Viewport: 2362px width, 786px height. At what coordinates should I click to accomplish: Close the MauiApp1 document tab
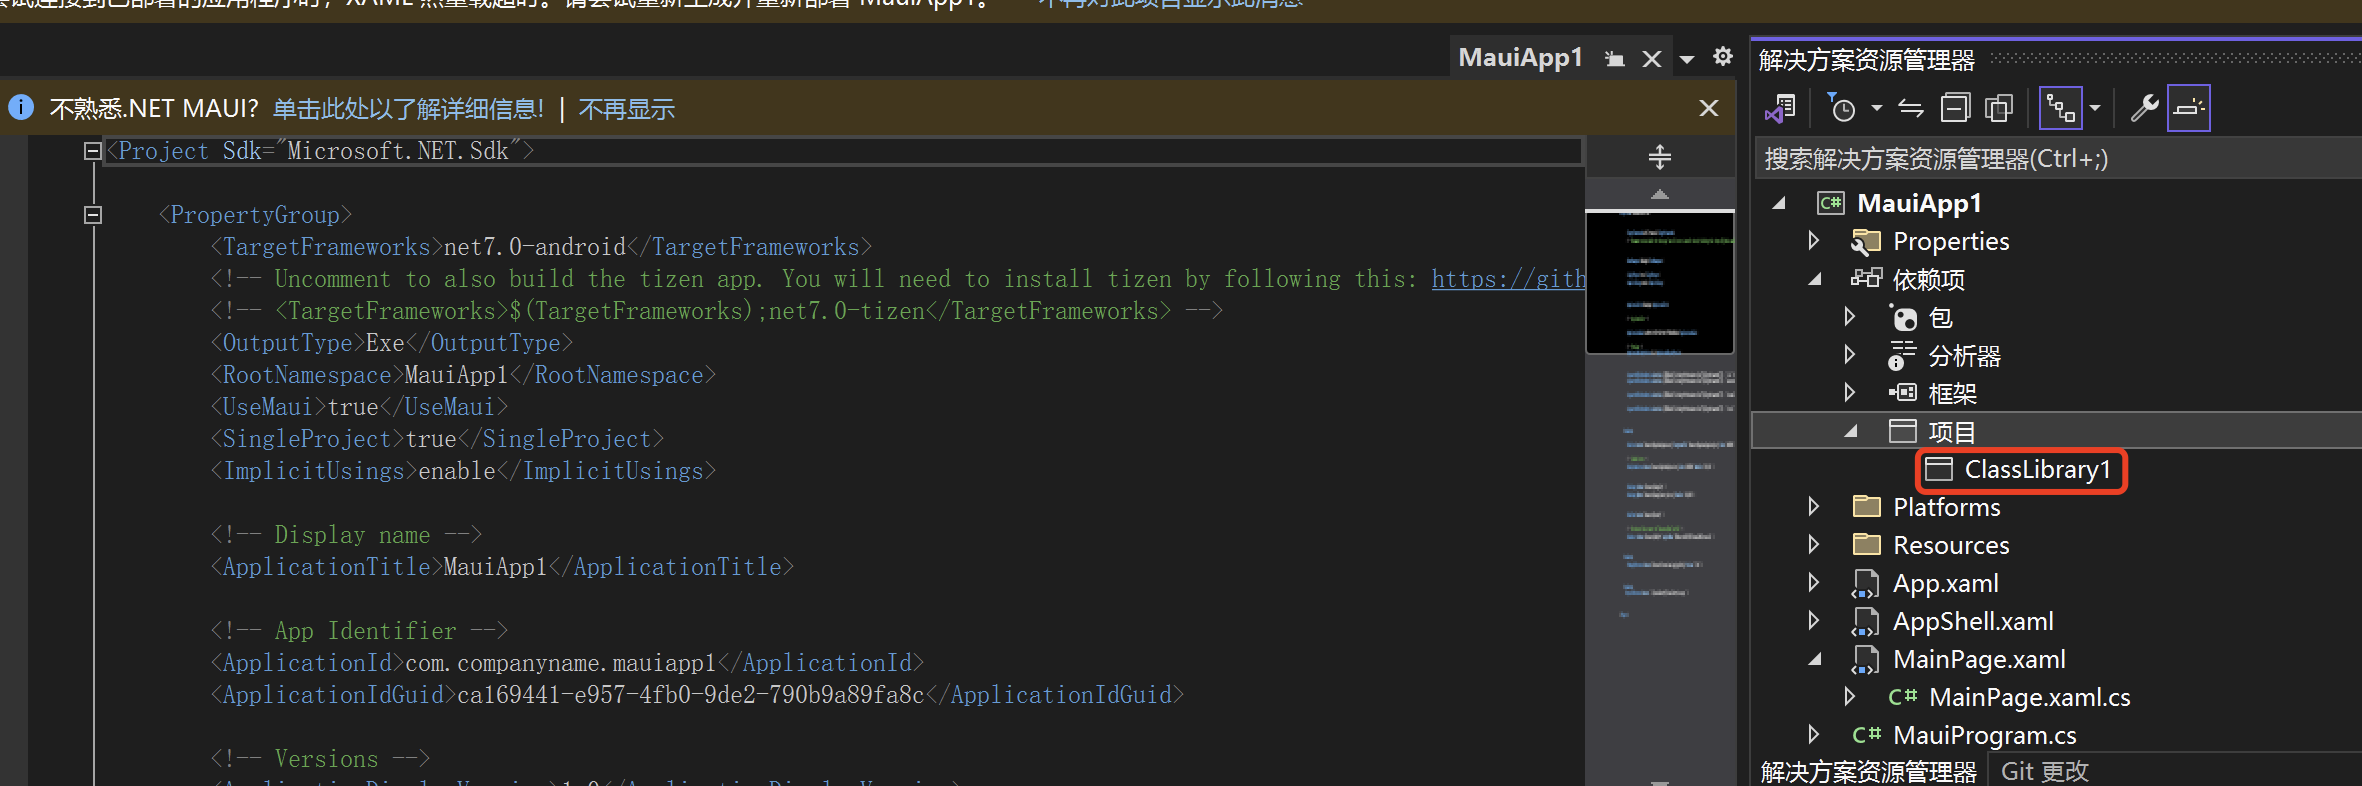tap(1652, 59)
